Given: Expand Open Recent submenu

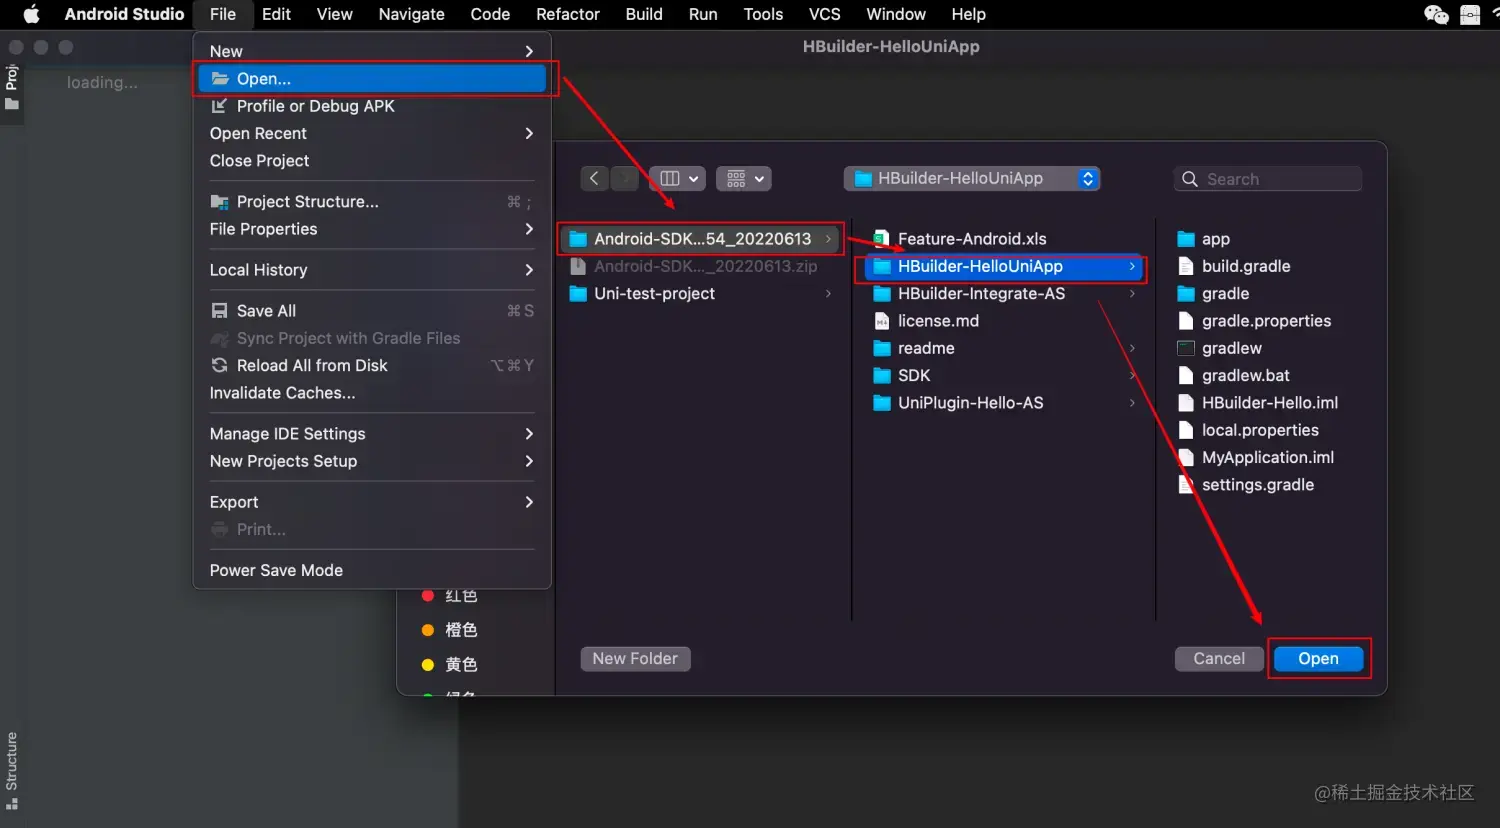Looking at the screenshot, I should pyautogui.click(x=372, y=133).
